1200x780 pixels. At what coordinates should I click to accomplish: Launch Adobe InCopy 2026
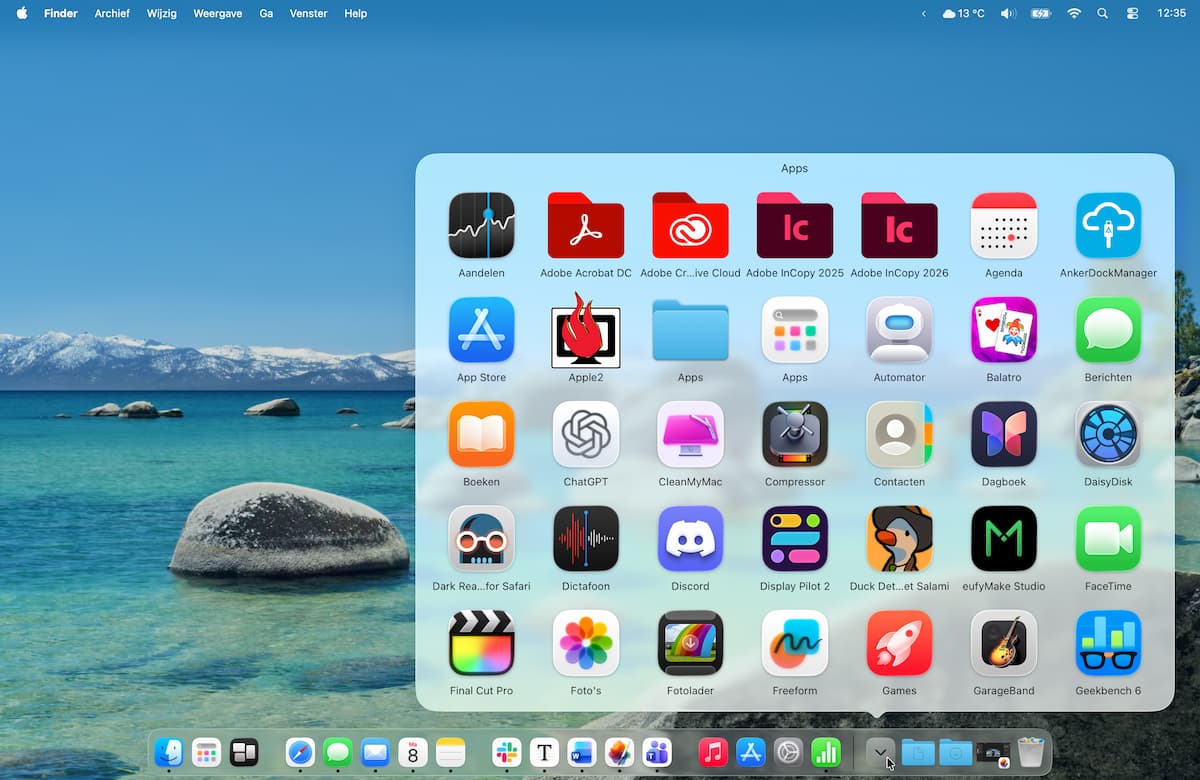click(899, 226)
